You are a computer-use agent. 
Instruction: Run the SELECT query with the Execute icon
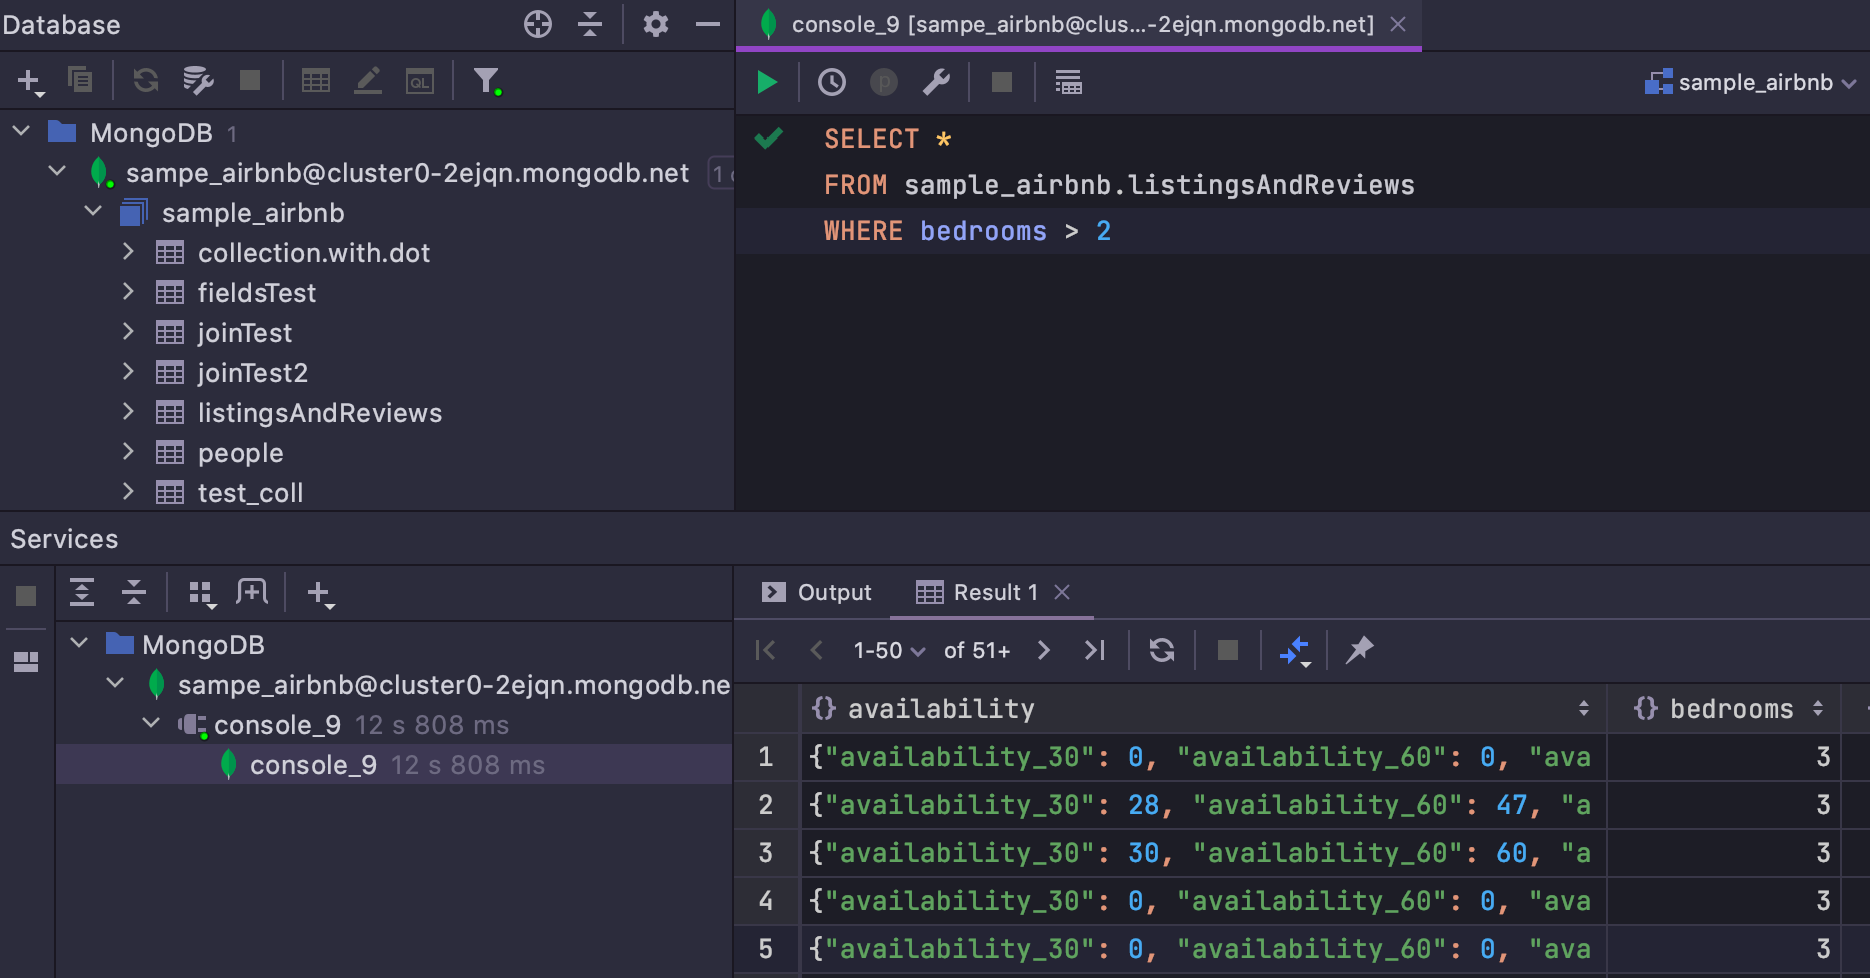(767, 82)
